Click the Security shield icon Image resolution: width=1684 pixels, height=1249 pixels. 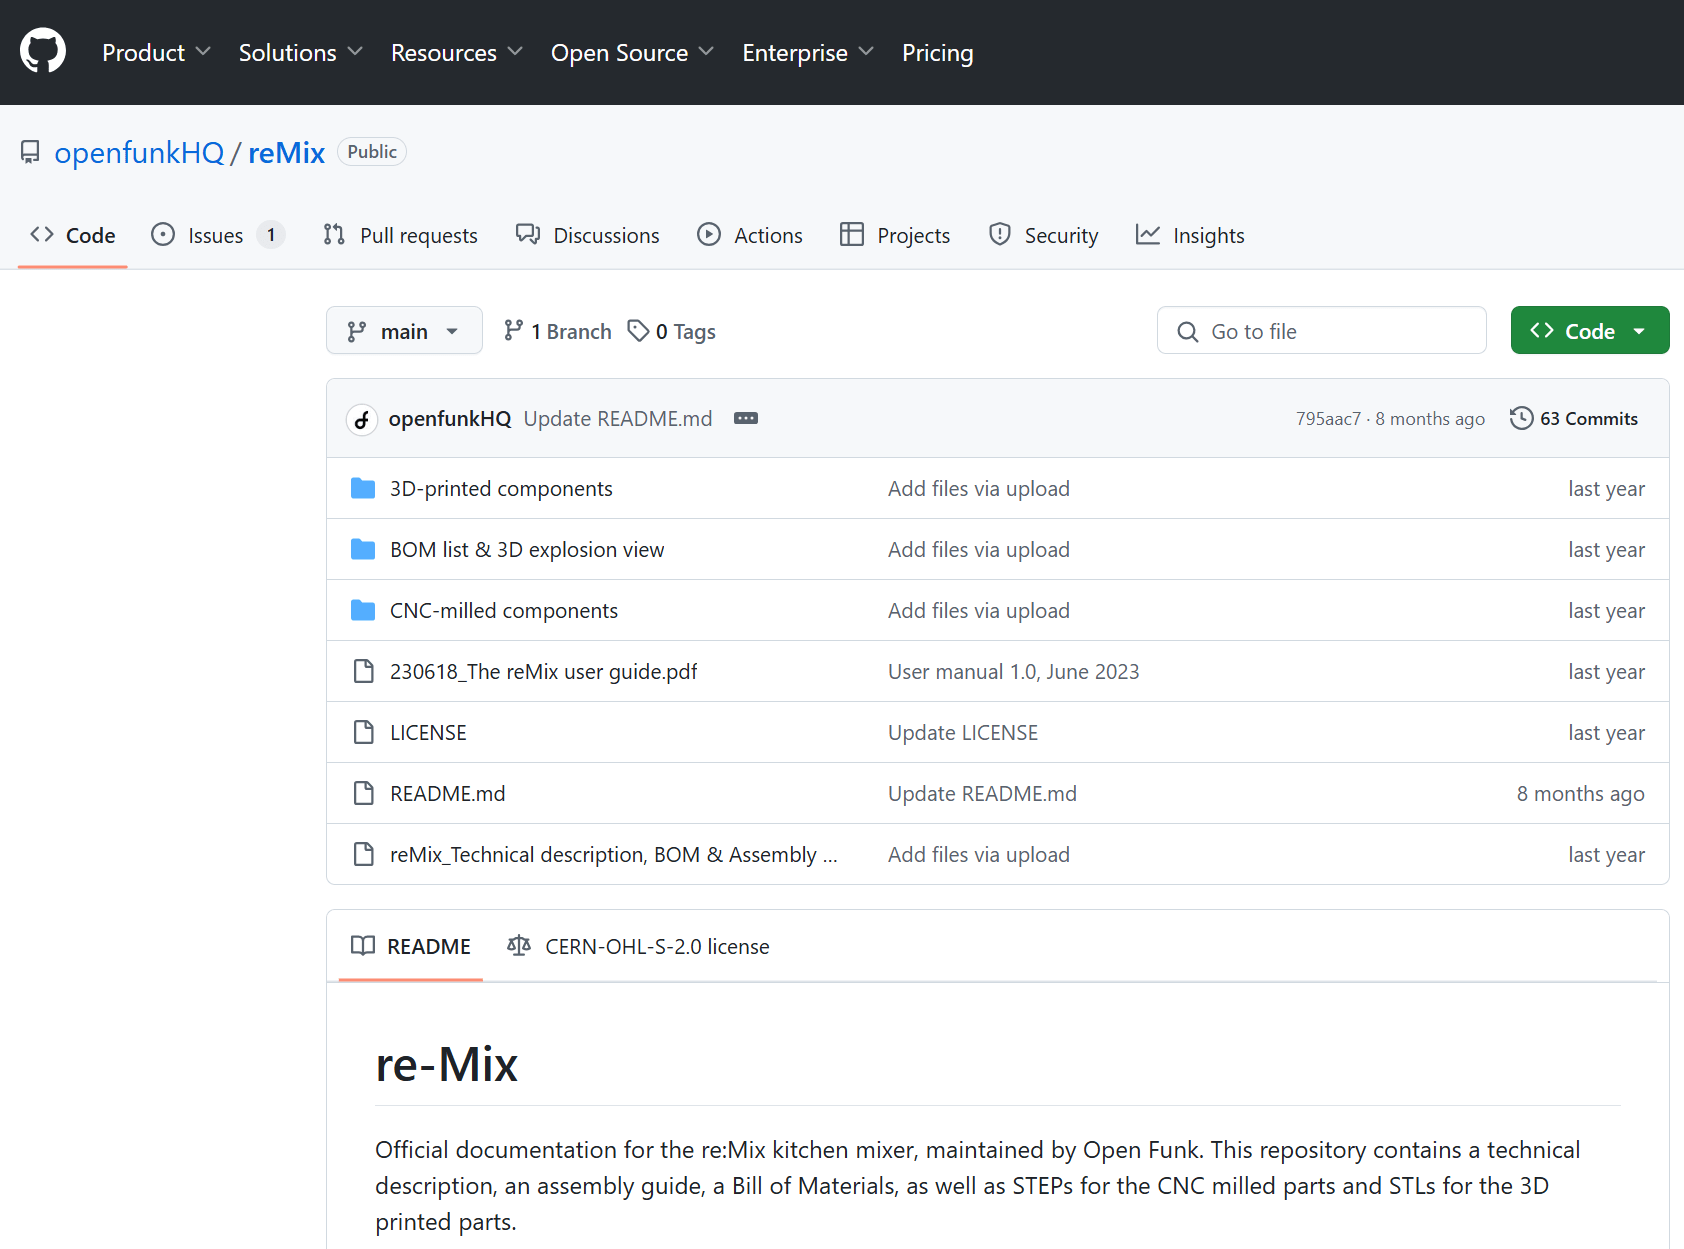[1000, 234]
